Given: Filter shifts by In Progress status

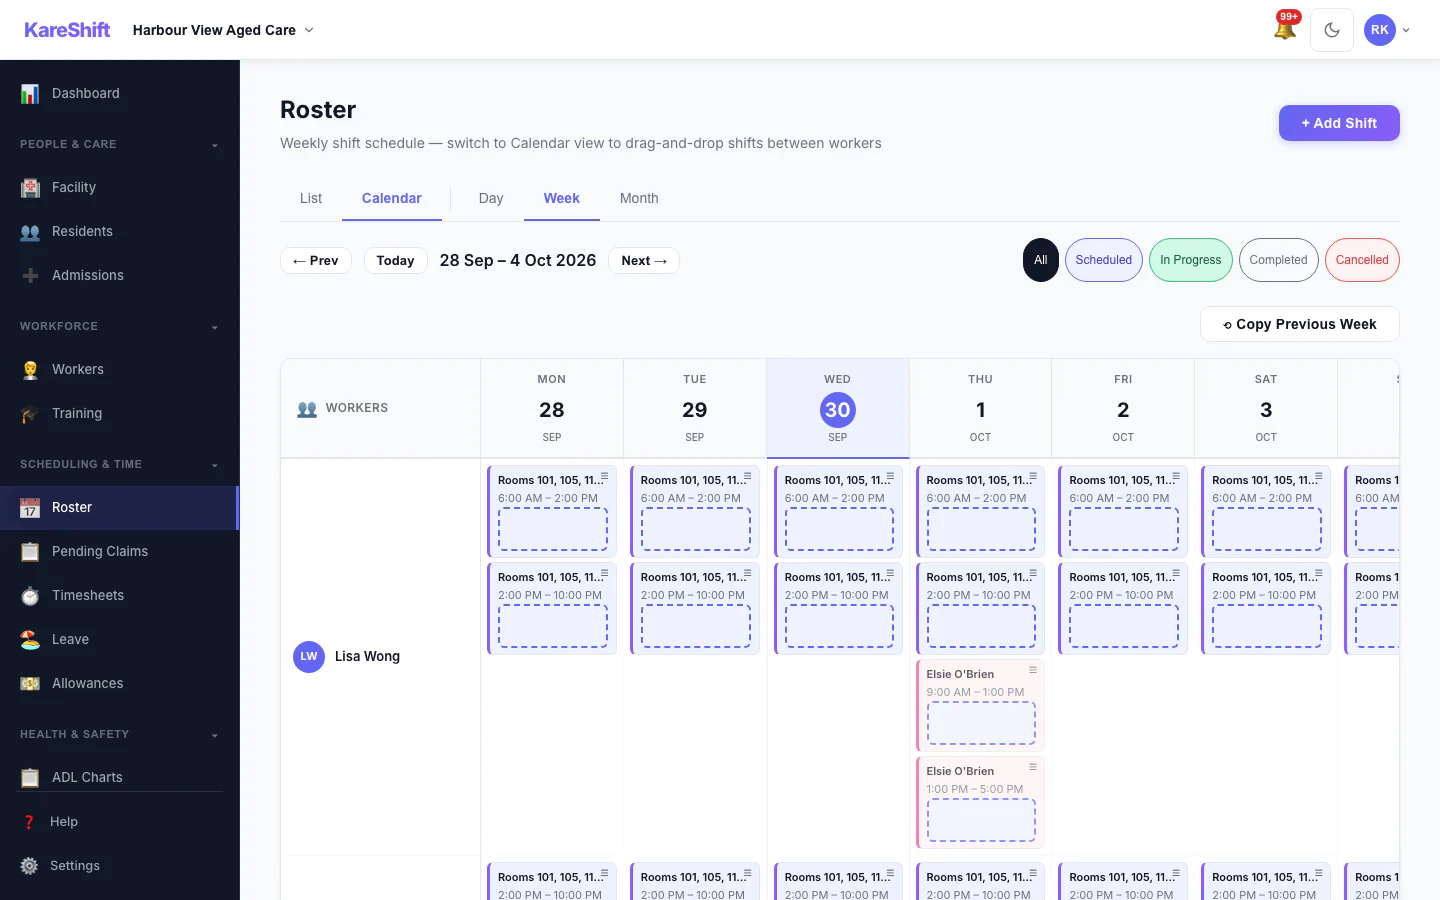Looking at the screenshot, I should coord(1191,260).
